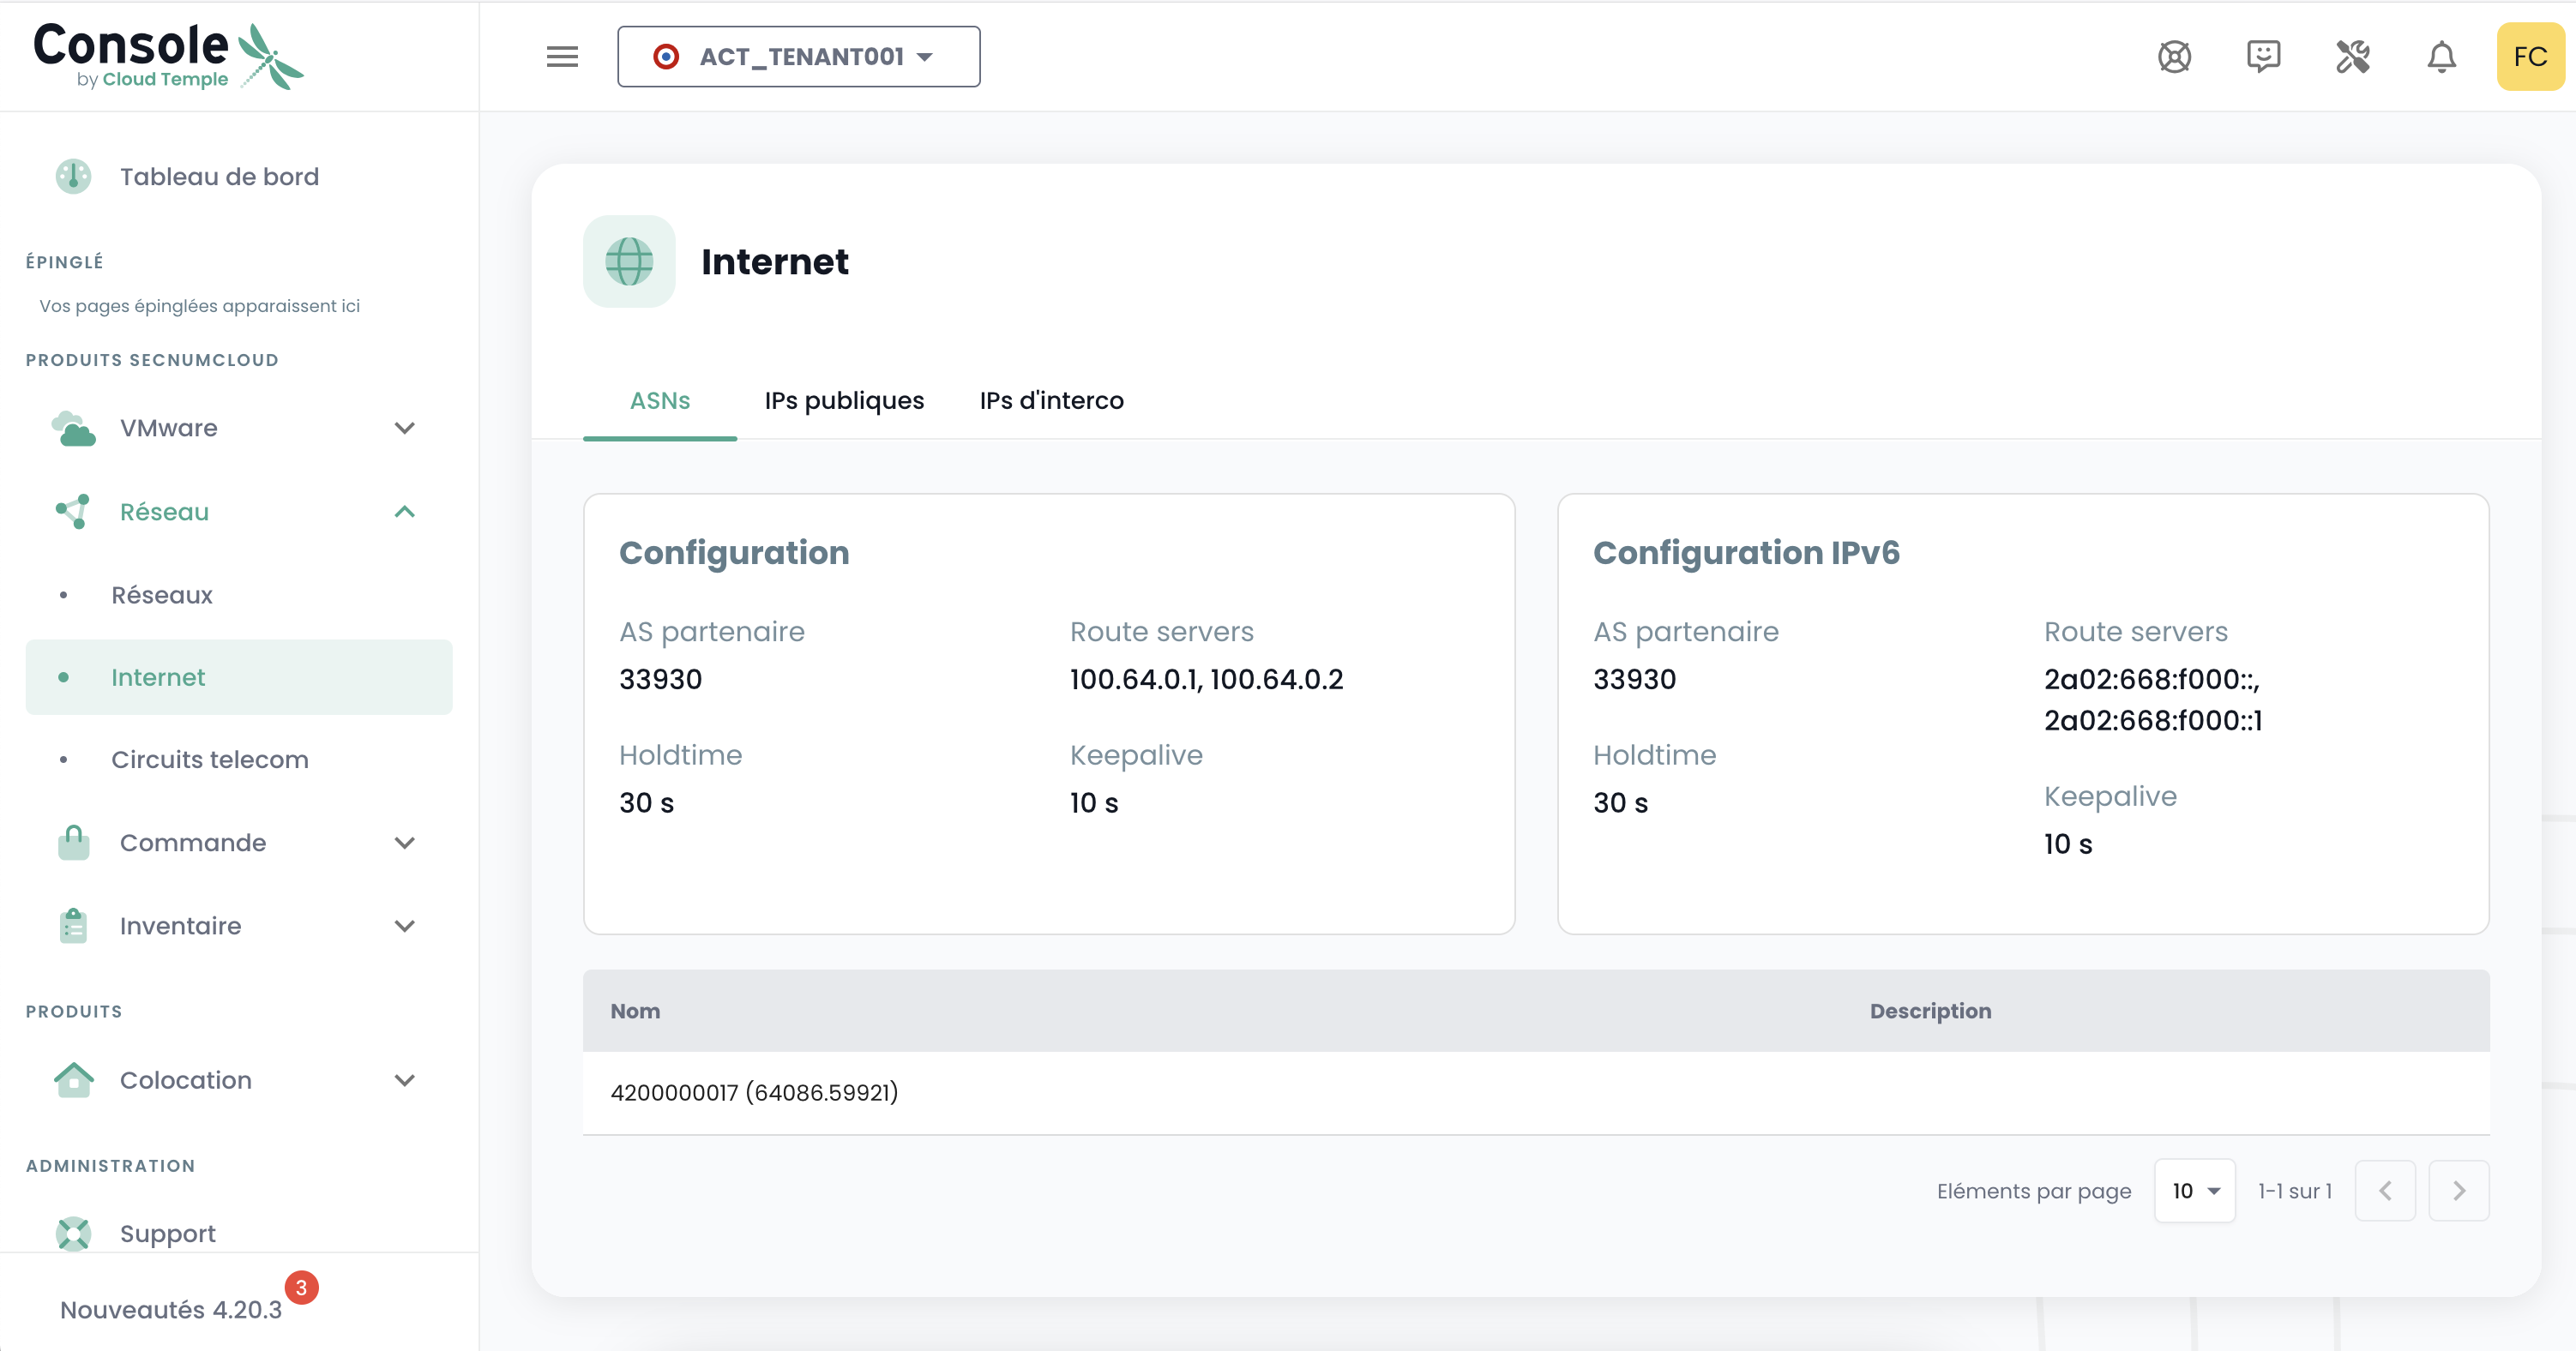Open the notifications bell
The width and height of the screenshot is (2576, 1351).
tap(2442, 57)
